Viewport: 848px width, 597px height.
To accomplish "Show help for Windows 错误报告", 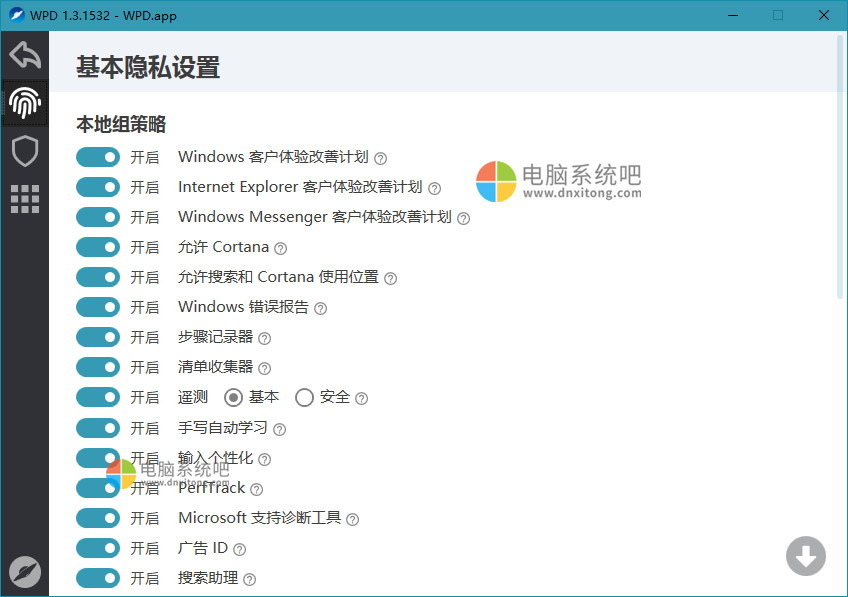I will pyautogui.click(x=321, y=309).
